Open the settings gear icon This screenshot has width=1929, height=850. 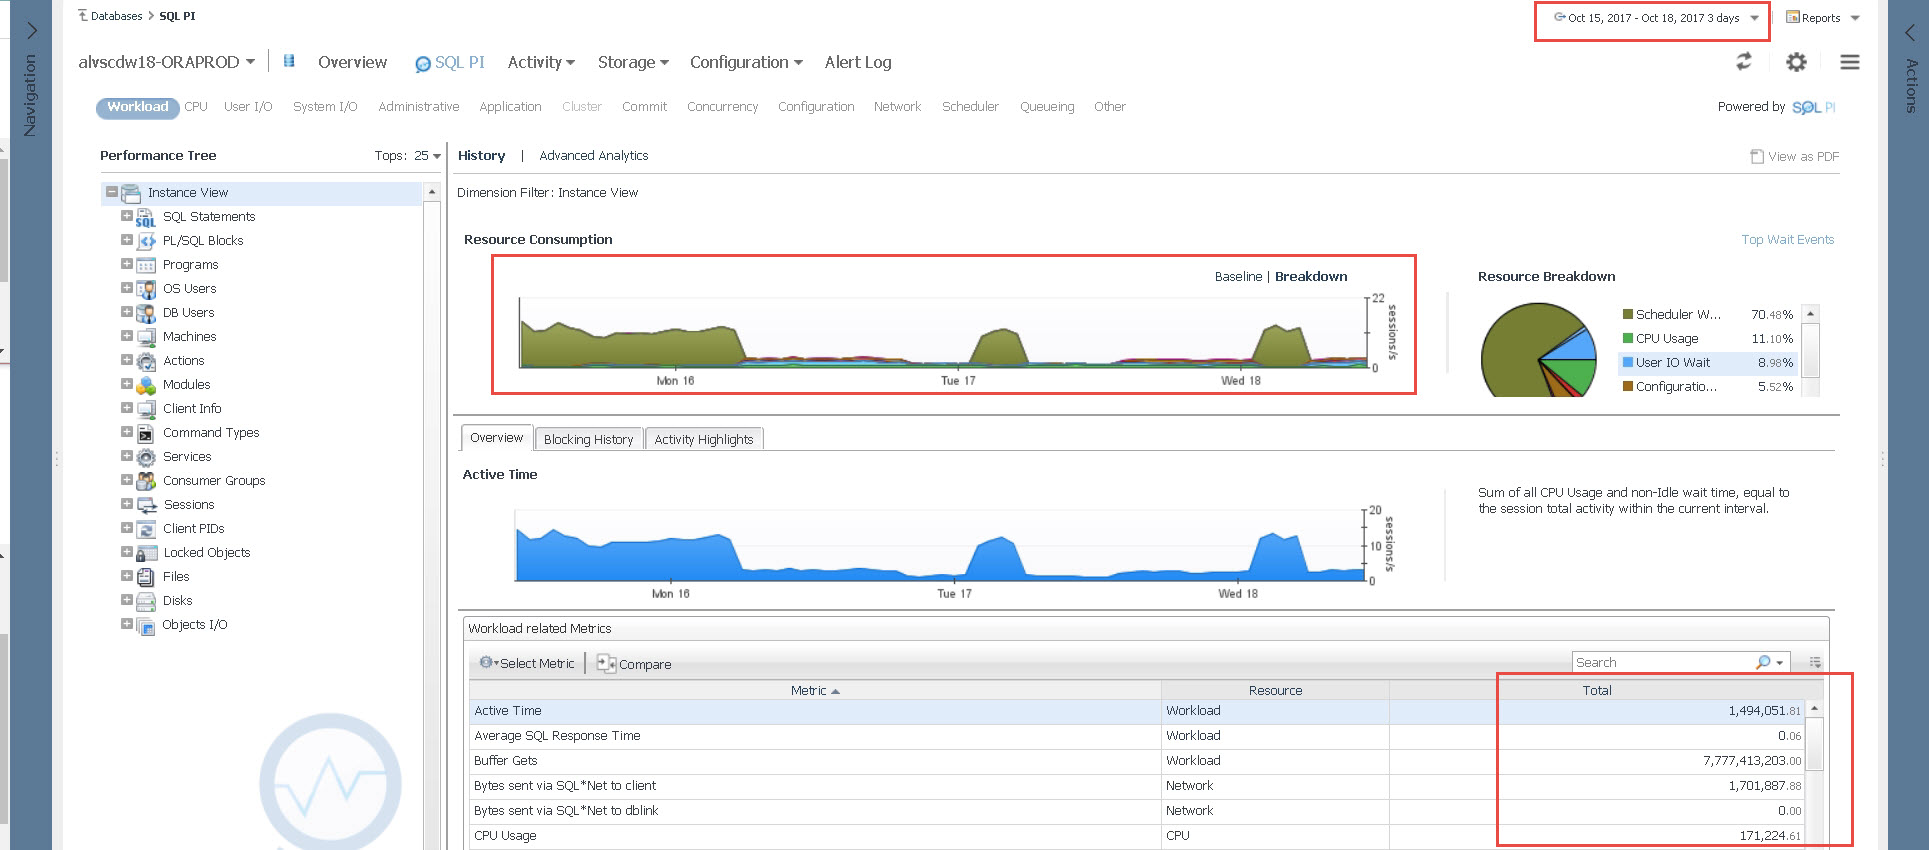1796,62
